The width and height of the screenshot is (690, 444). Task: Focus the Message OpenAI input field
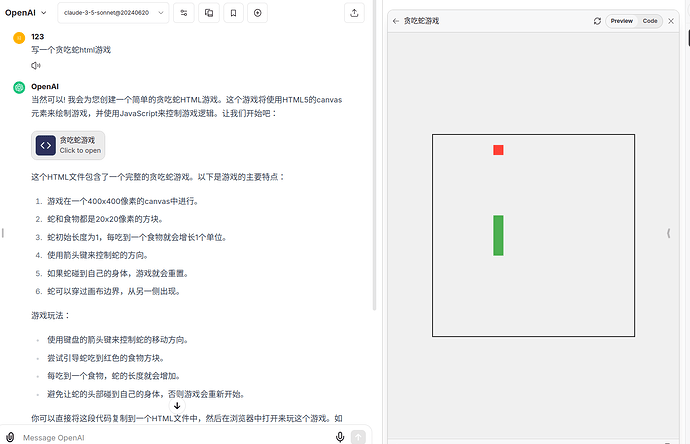coord(176,437)
